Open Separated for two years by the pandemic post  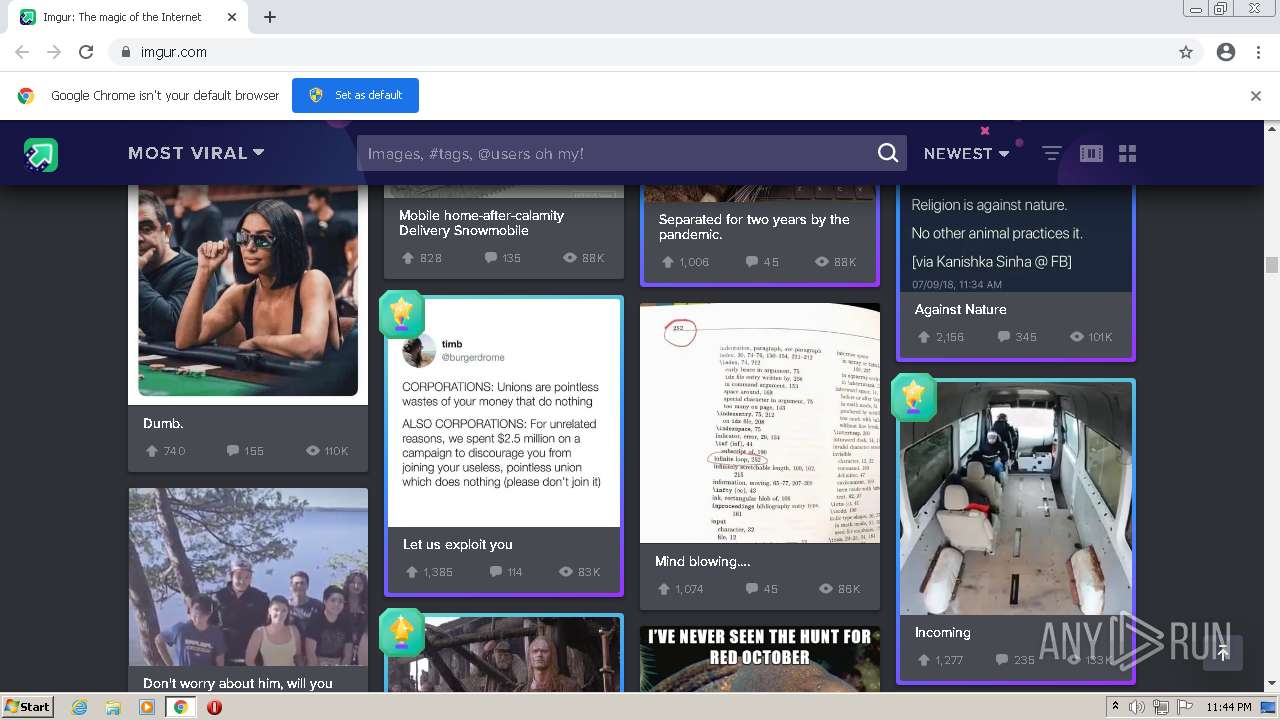tap(754, 227)
